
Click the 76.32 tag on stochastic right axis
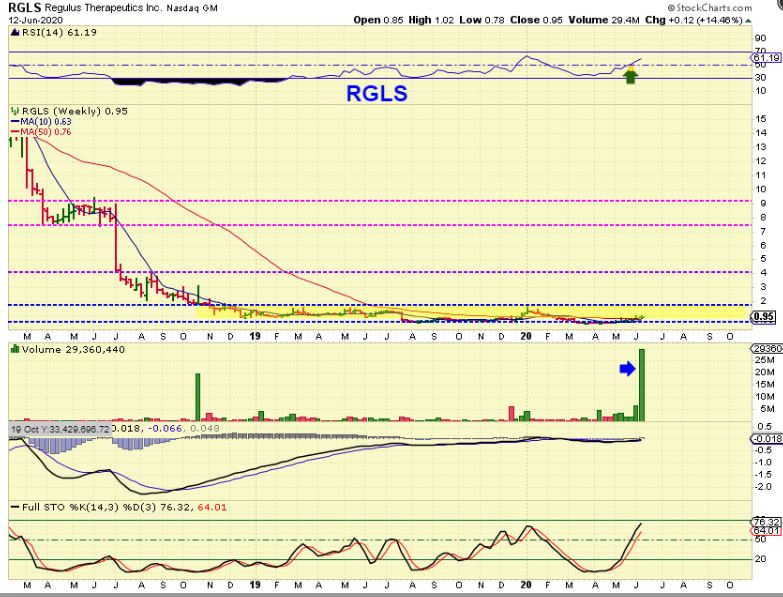click(767, 522)
